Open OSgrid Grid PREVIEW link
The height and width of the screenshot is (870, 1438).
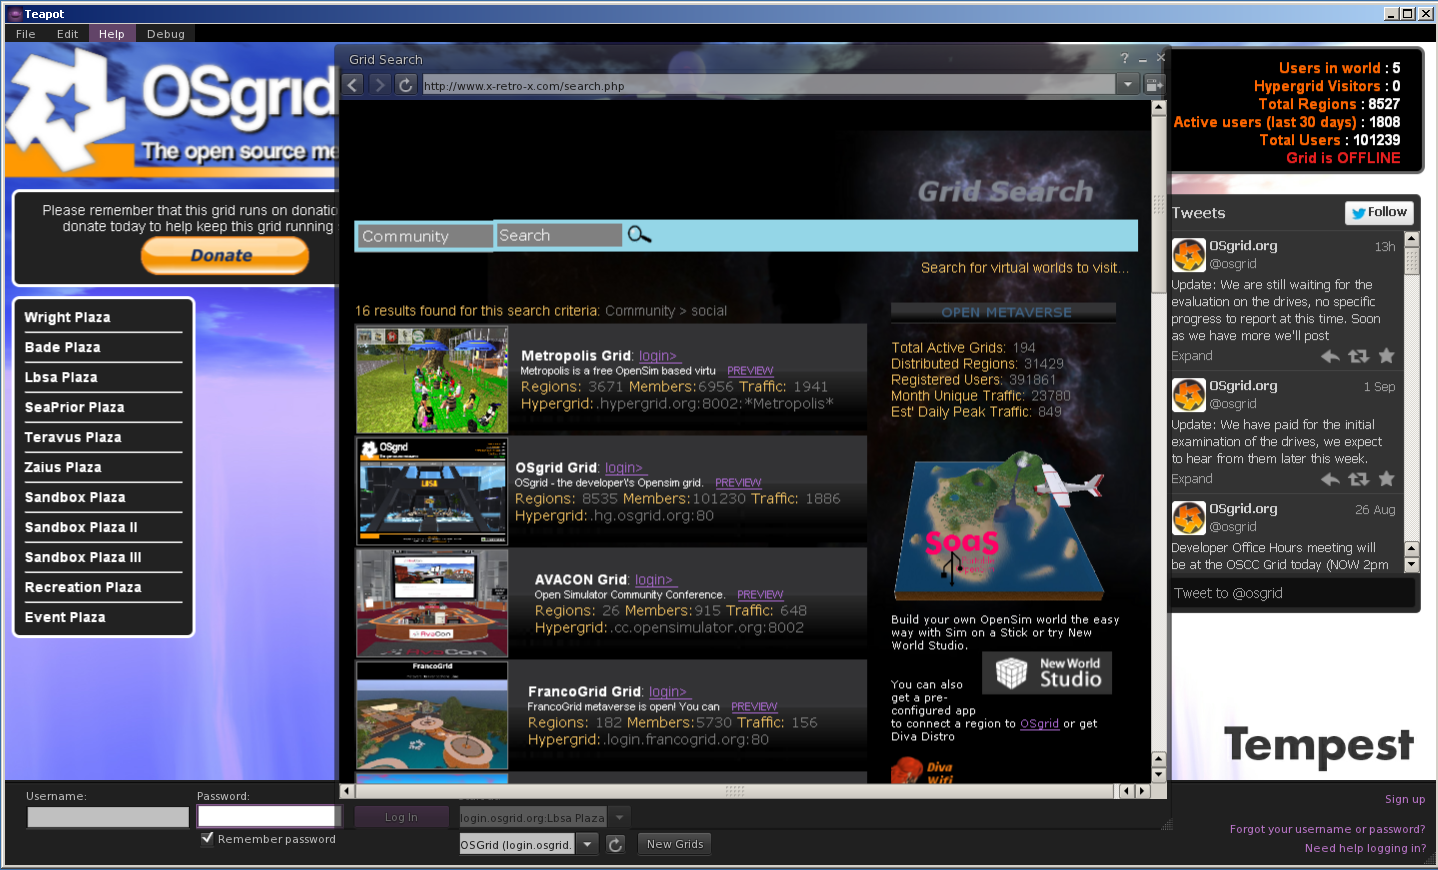click(x=738, y=483)
